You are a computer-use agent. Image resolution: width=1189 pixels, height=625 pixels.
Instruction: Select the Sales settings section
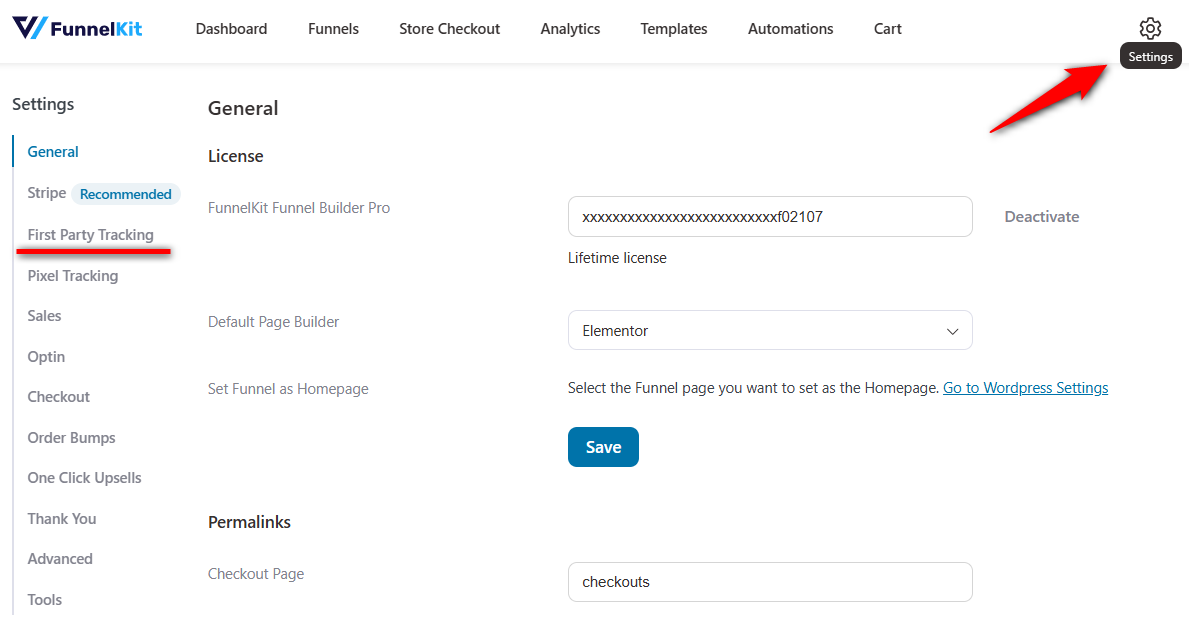[x=44, y=316]
